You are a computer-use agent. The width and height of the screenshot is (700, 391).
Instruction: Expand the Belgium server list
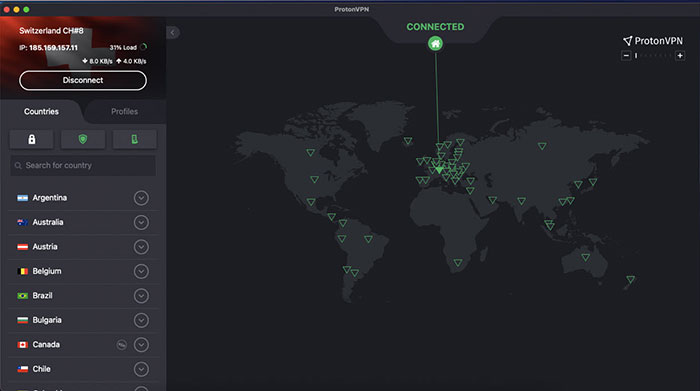[141, 271]
